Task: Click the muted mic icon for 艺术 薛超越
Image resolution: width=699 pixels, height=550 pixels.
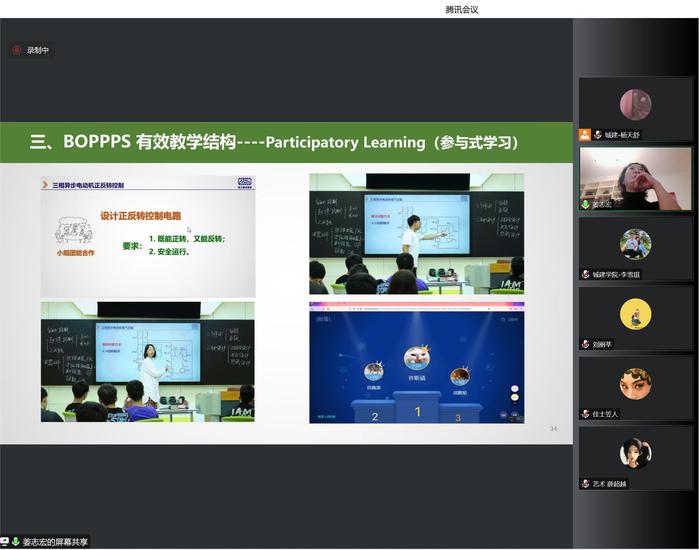Action: (x=586, y=484)
